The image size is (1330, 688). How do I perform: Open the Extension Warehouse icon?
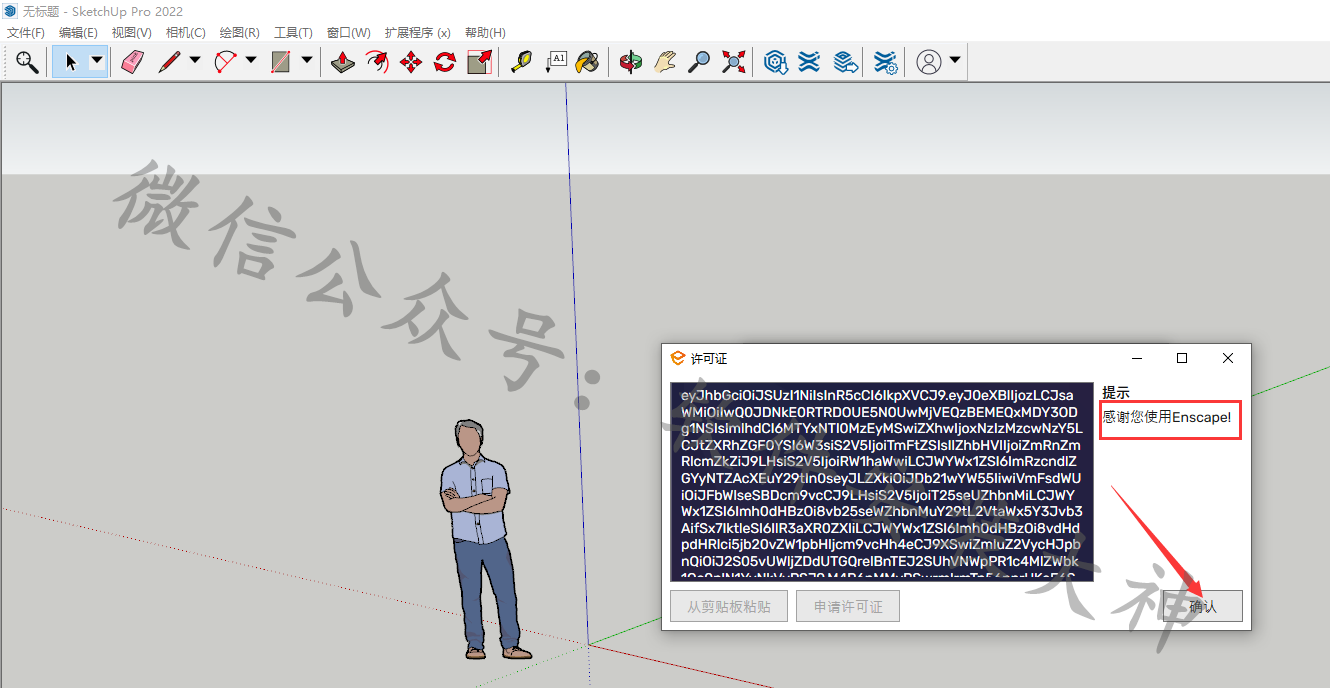[809, 62]
